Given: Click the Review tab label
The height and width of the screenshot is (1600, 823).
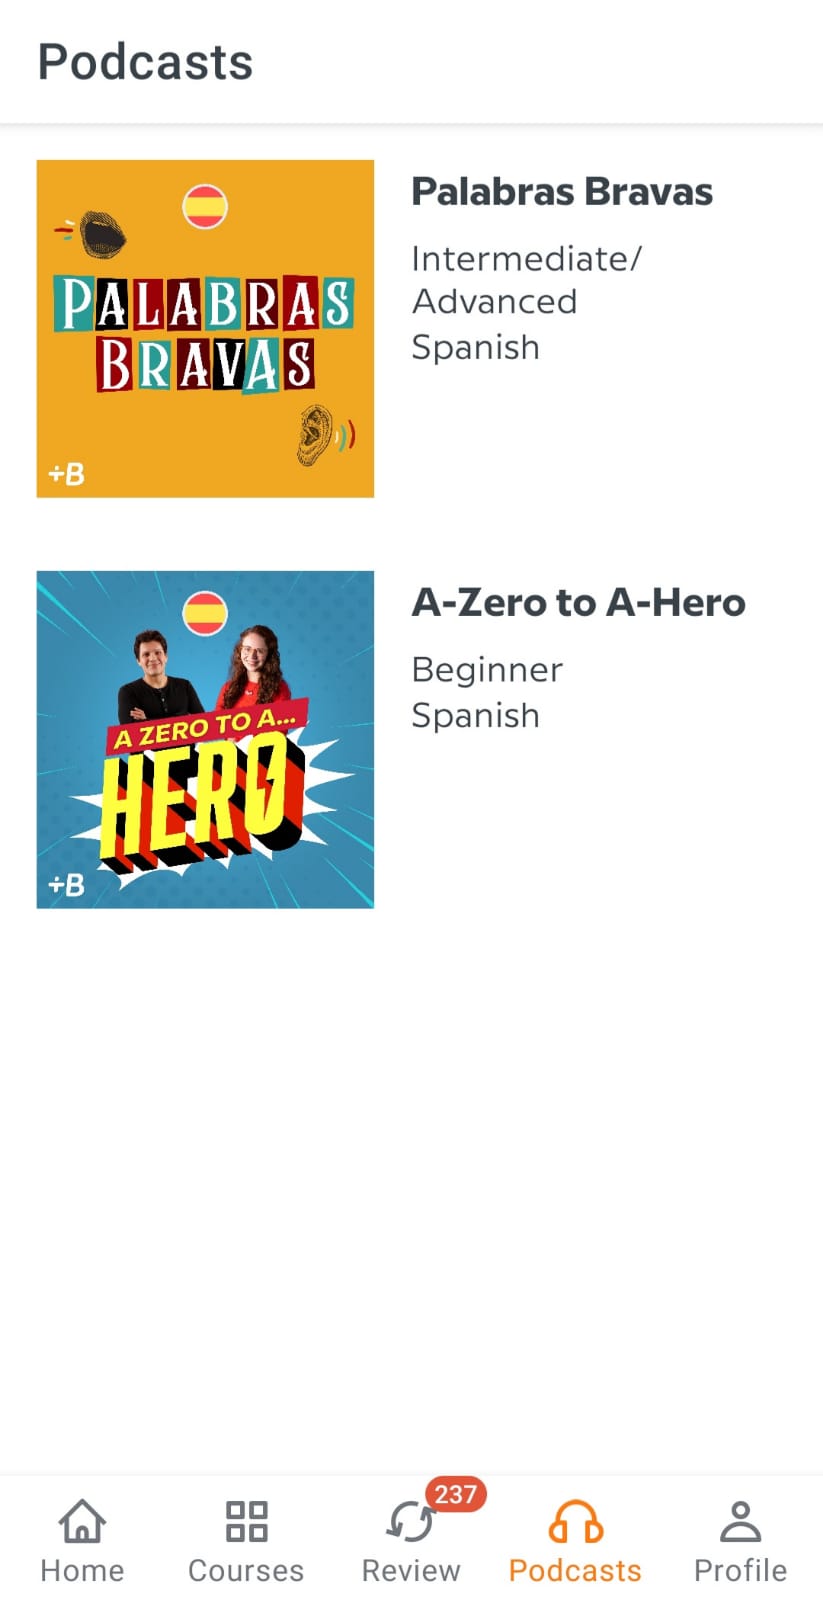Looking at the screenshot, I should [x=411, y=1571].
